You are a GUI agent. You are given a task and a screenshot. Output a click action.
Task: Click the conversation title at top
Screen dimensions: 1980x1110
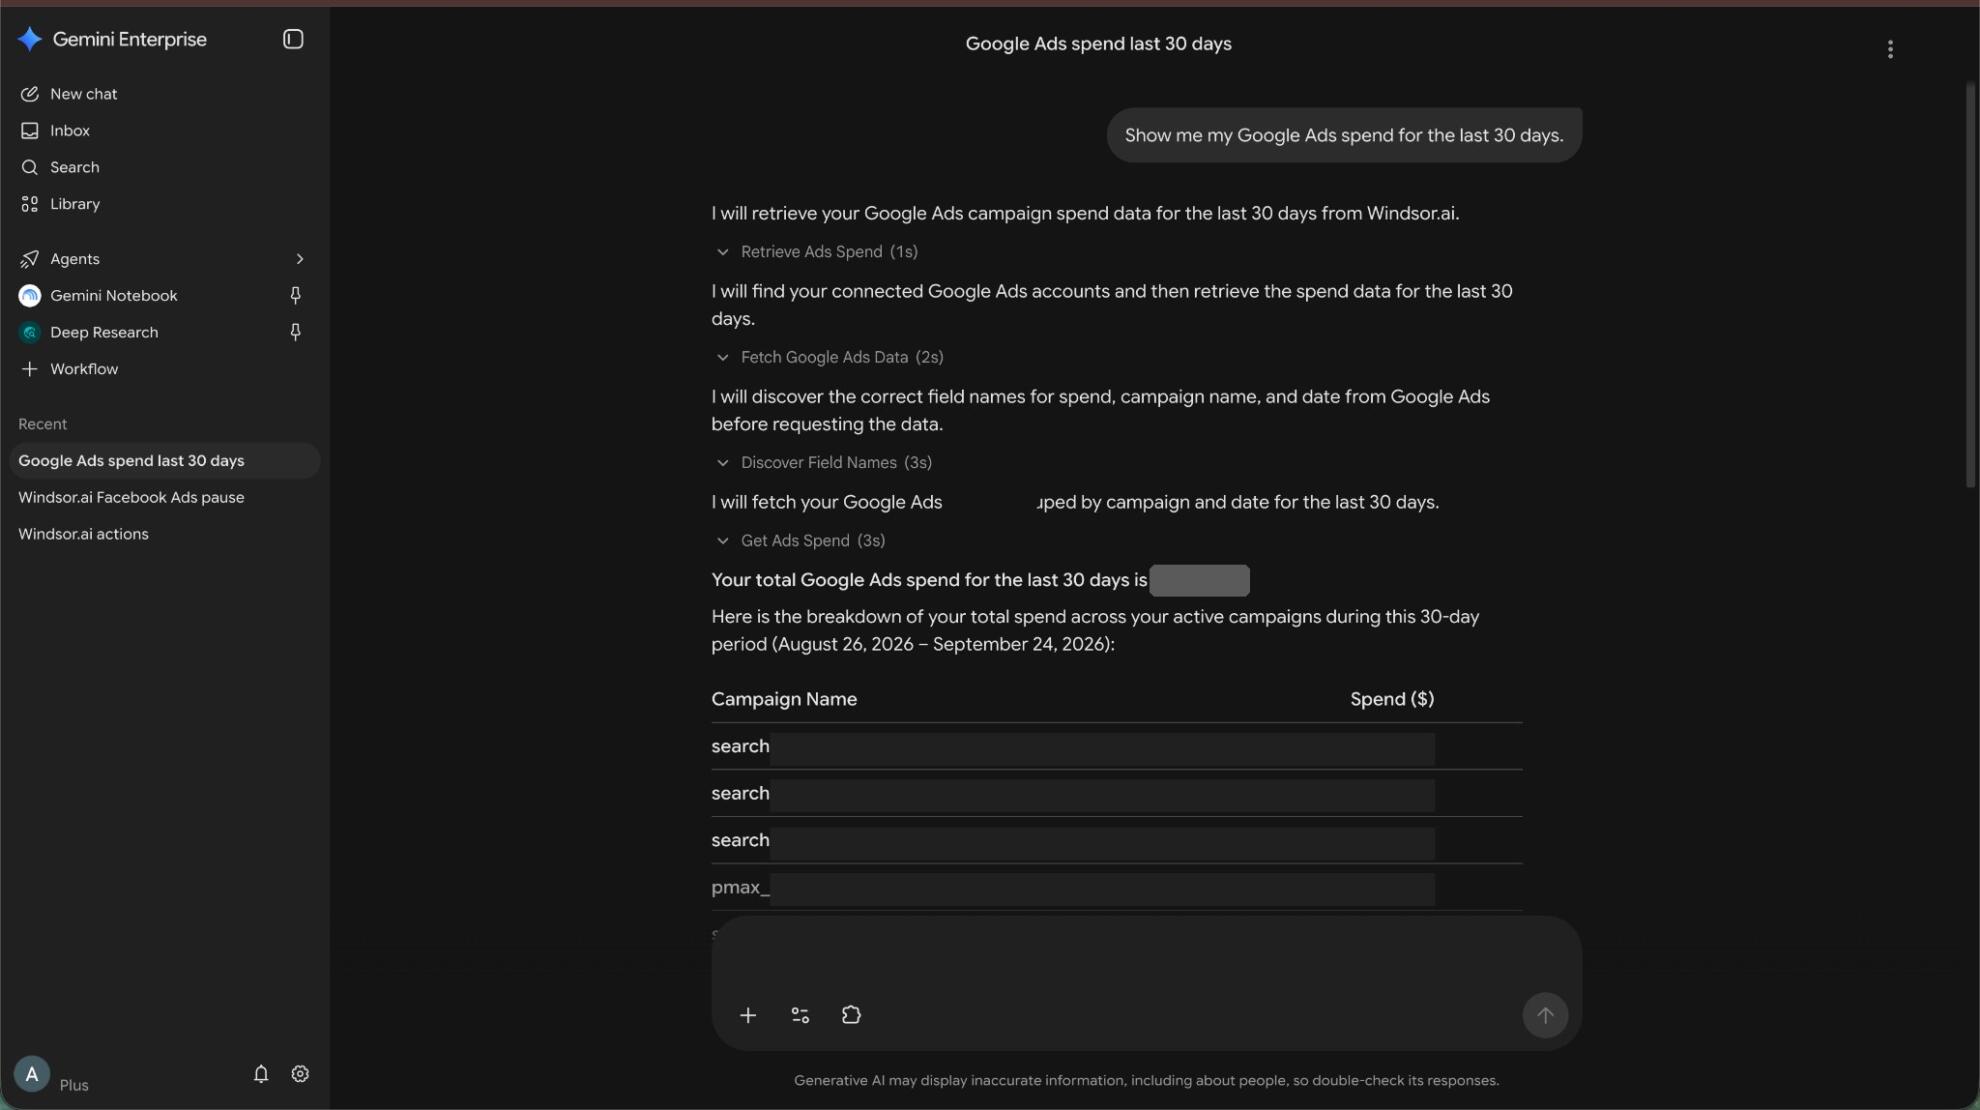1098,44
